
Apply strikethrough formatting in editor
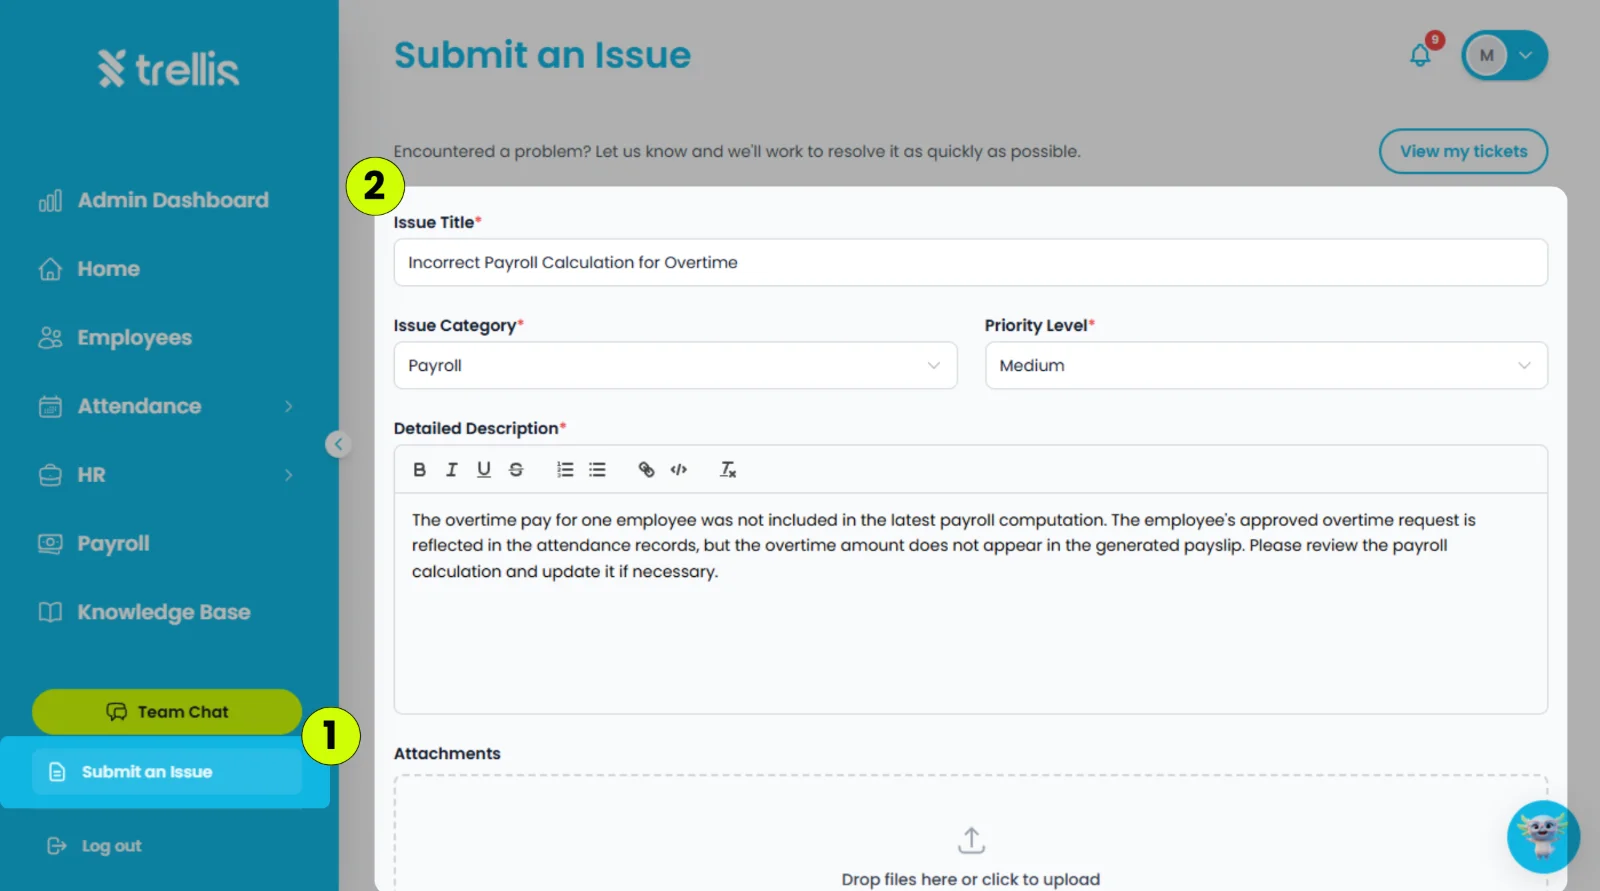point(516,469)
